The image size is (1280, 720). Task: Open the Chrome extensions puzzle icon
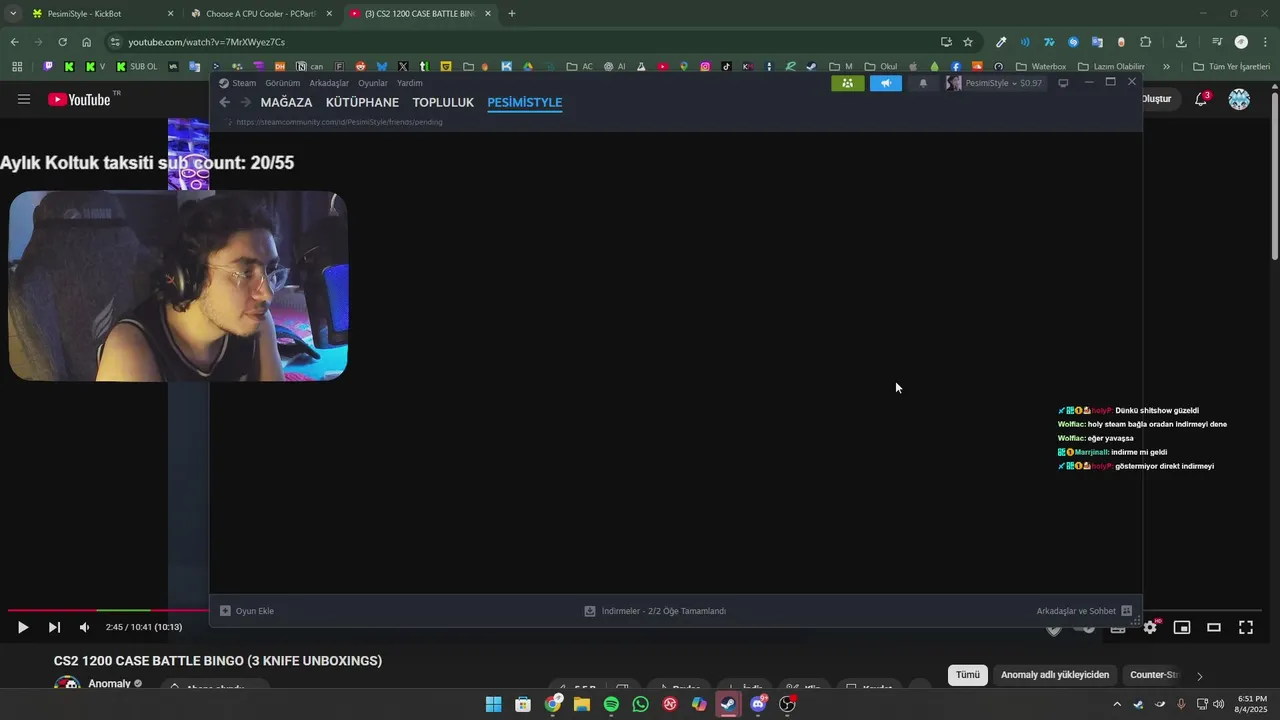(1146, 42)
